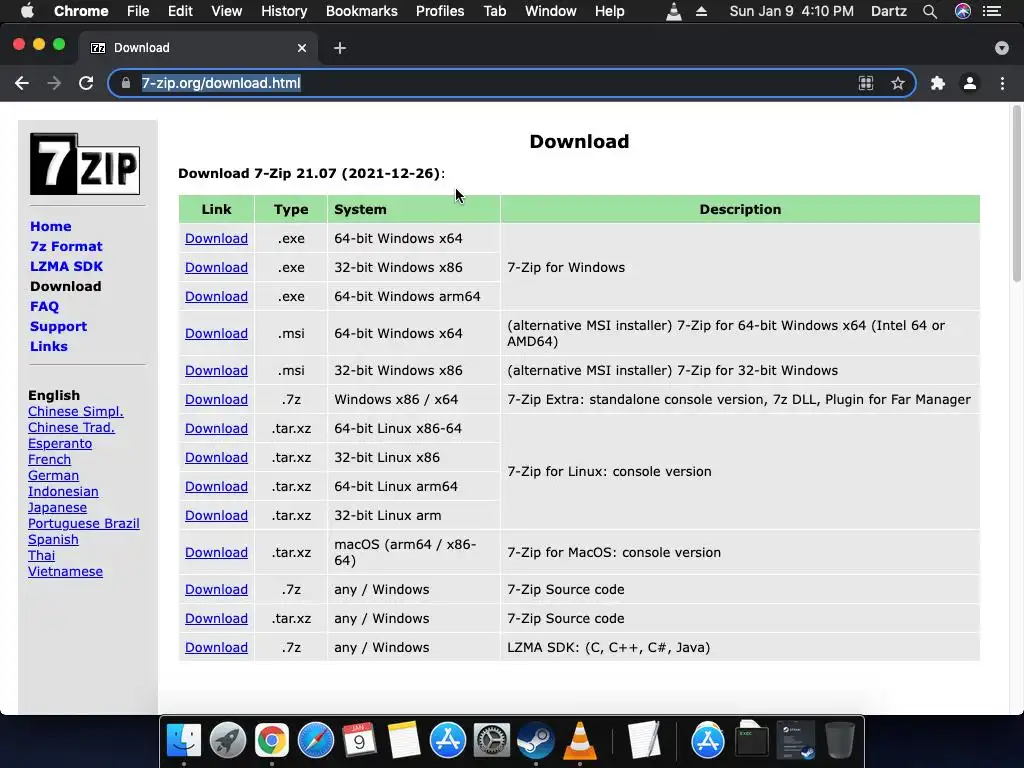The width and height of the screenshot is (1024, 768).
Task: Switch language to Esperanto
Action: 60,443
